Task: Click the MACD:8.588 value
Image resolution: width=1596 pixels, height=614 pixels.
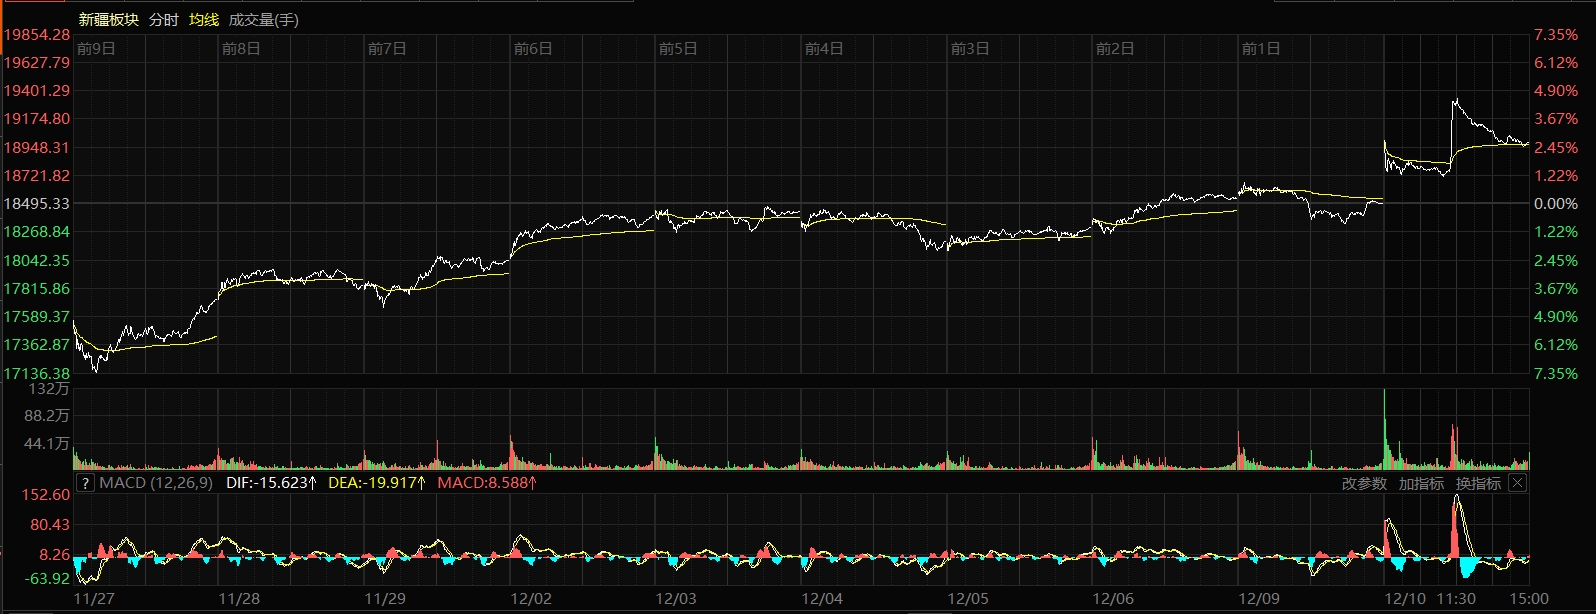Action: (x=488, y=483)
